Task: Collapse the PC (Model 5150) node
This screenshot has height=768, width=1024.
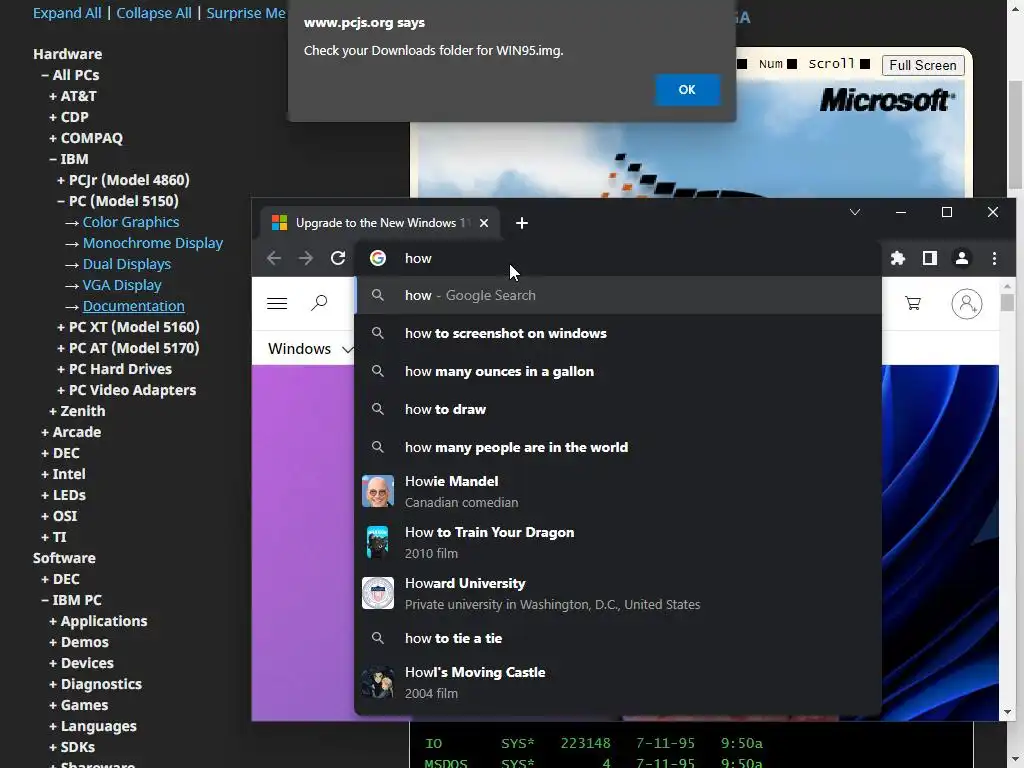Action: pos(118,200)
